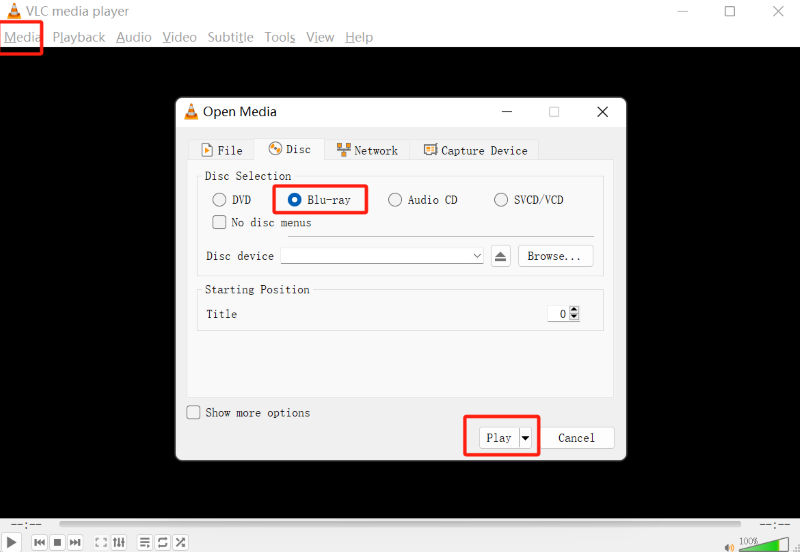Select the Blu-ray radio button

coord(294,199)
